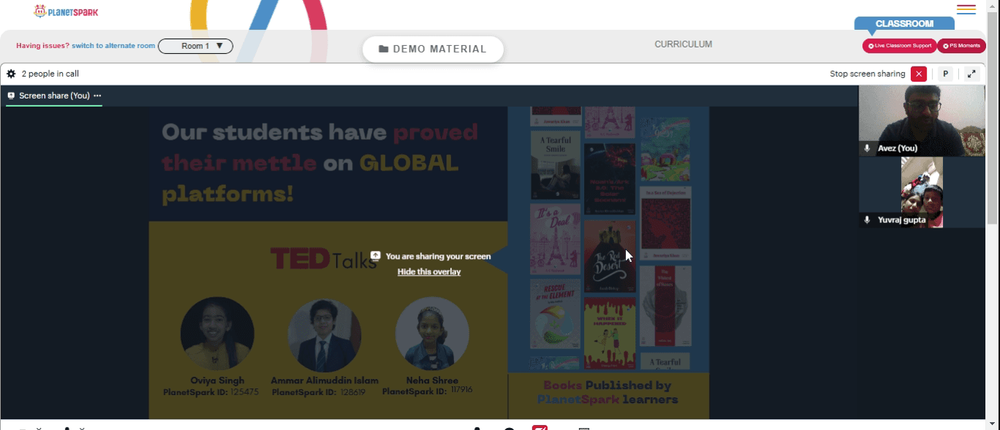1000x430 pixels.
Task: Click When It Happened book cover
Action: coord(610,333)
